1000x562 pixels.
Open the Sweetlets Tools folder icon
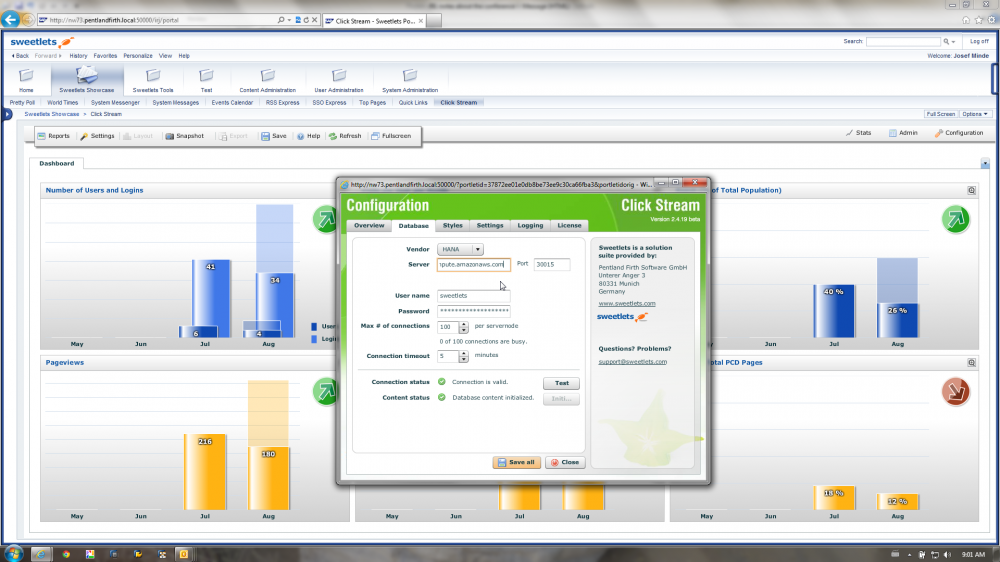(153, 76)
